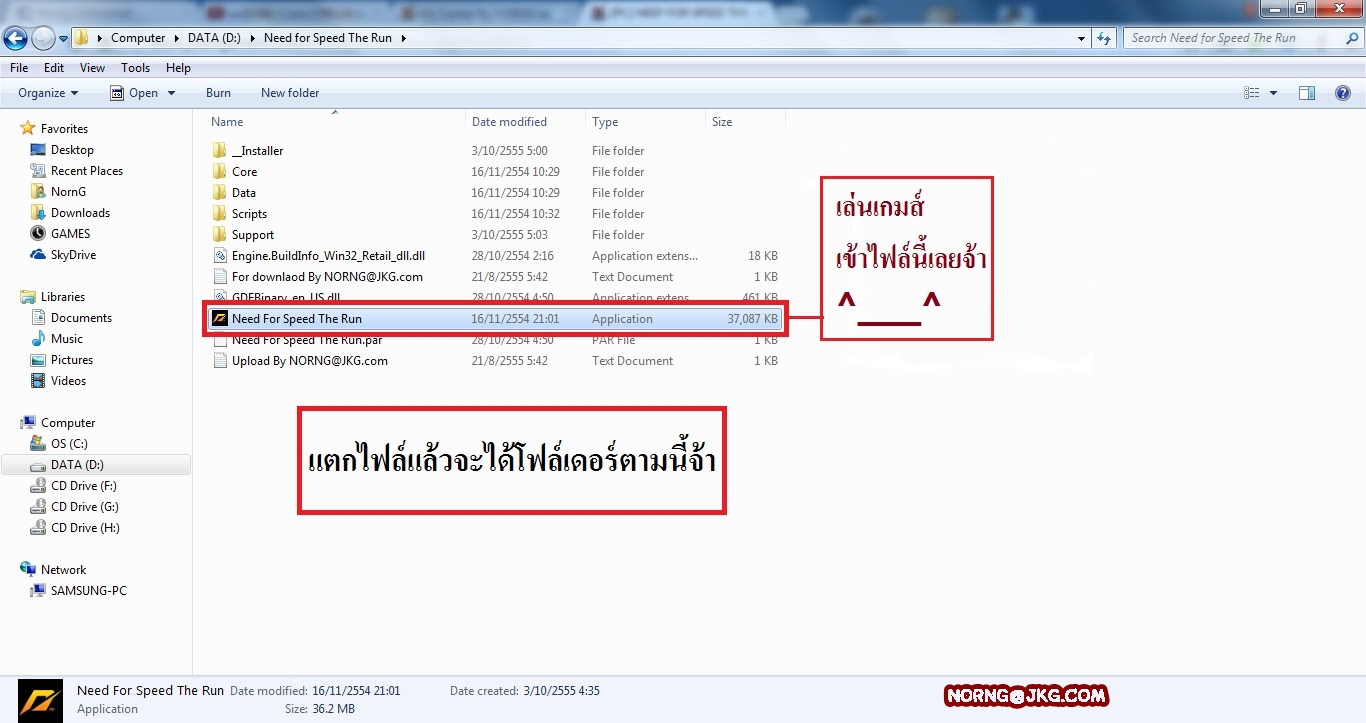Click the GAMES icon in Favorites
The height and width of the screenshot is (723, 1366).
[38, 234]
